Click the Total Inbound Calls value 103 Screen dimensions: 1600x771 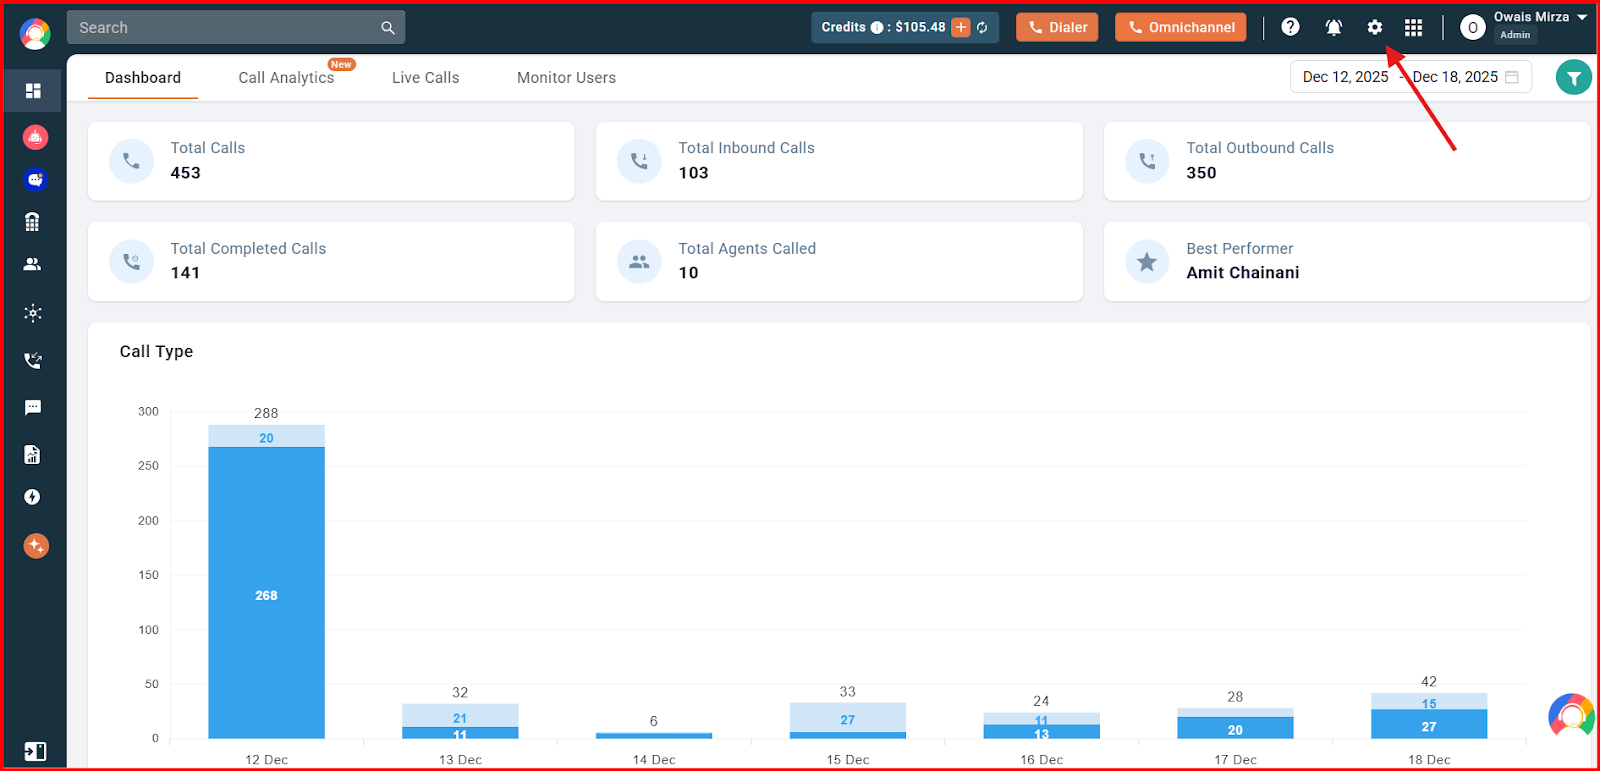point(693,173)
